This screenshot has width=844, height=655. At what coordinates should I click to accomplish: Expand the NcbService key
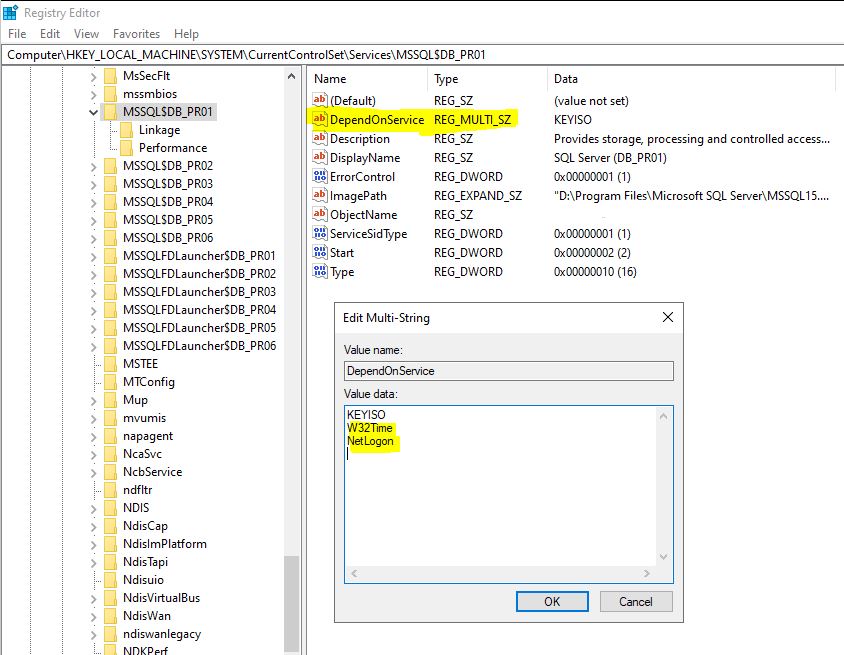tap(93, 473)
